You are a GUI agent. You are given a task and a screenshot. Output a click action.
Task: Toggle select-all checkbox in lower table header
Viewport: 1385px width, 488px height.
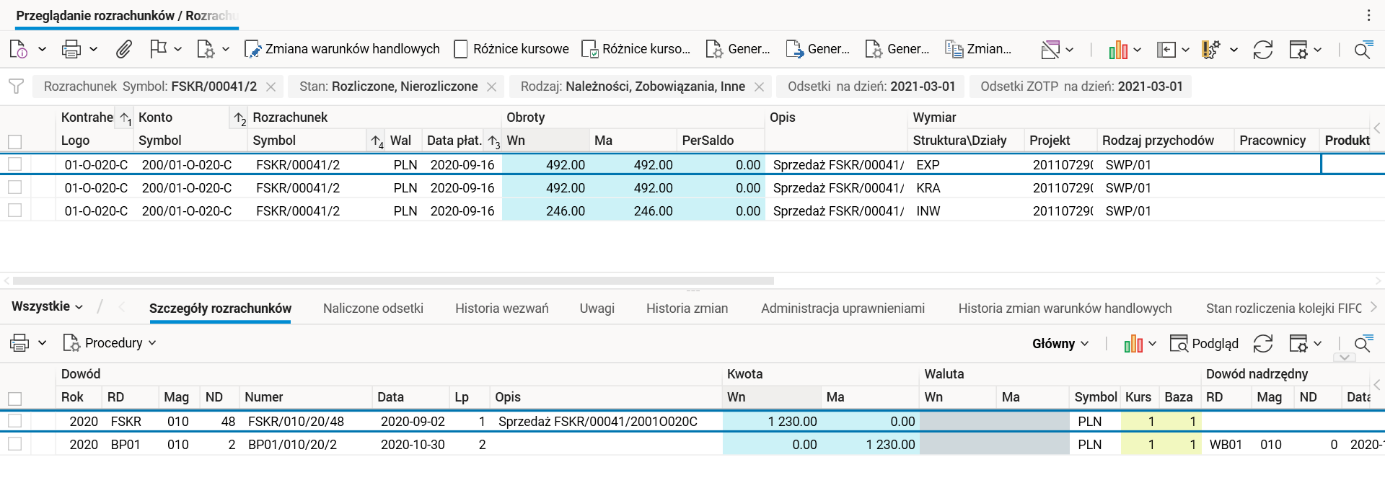[15, 398]
